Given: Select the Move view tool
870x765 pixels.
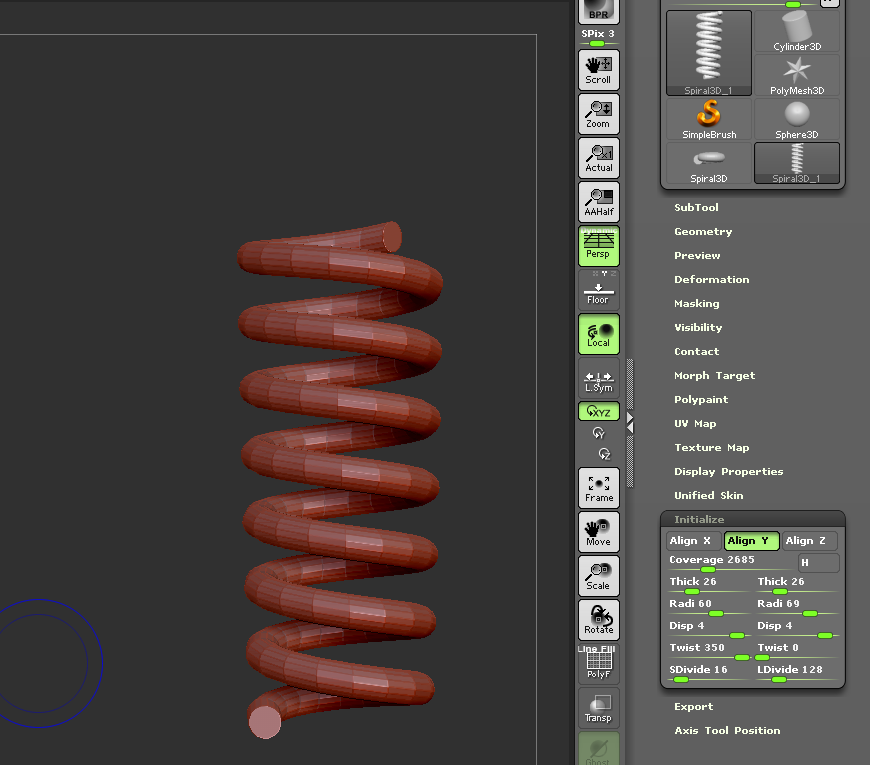Looking at the screenshot, I should (599, 531).
